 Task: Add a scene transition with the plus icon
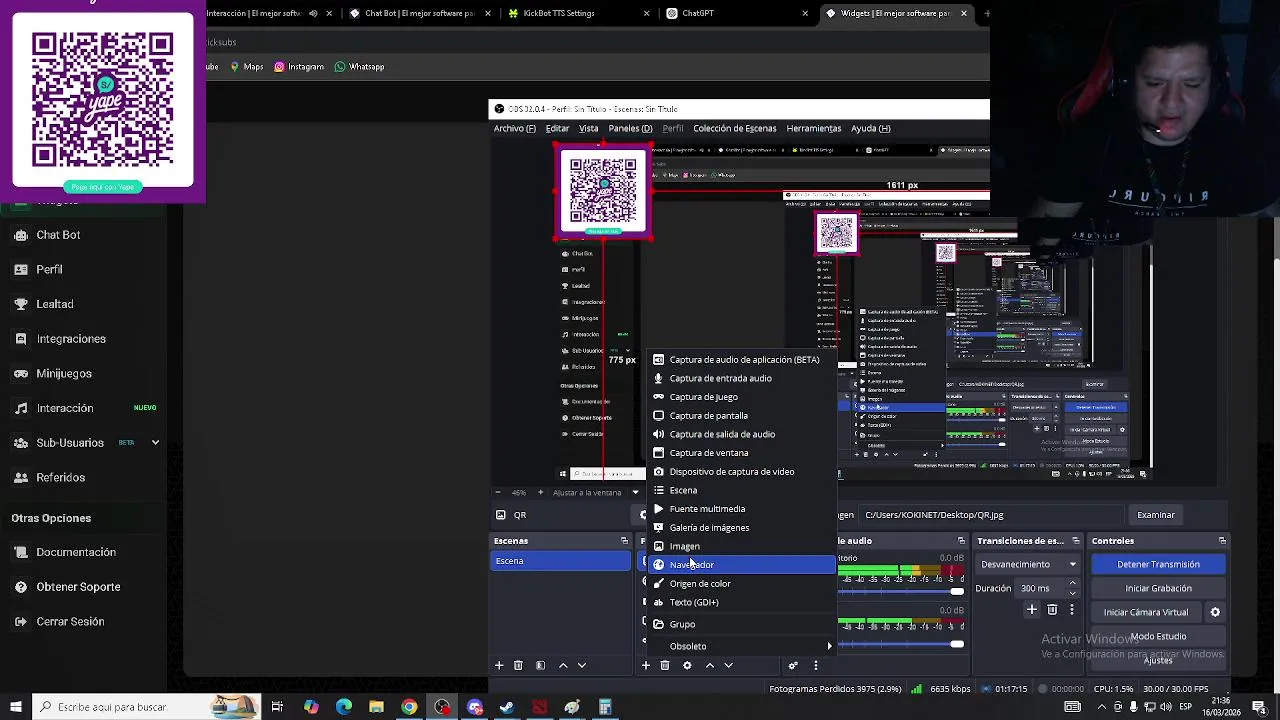click(1032, 610)
